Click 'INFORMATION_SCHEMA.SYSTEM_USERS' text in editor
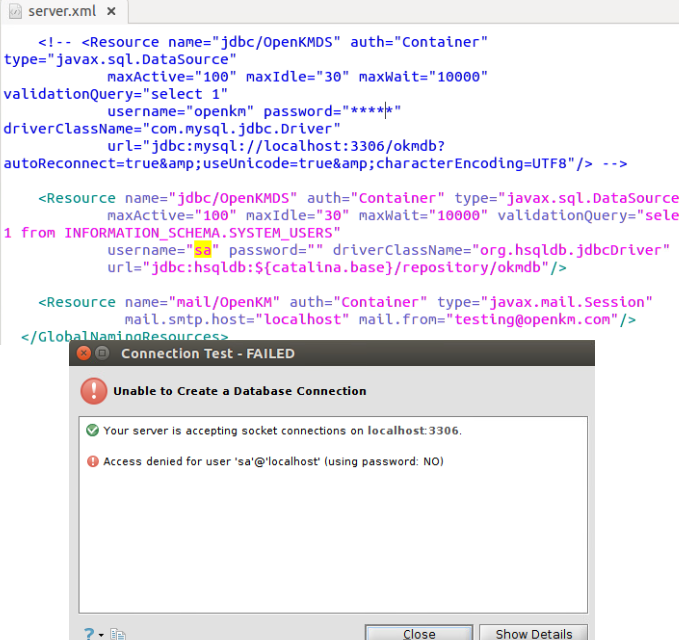The image size is (679, 640). coord(198,233)
